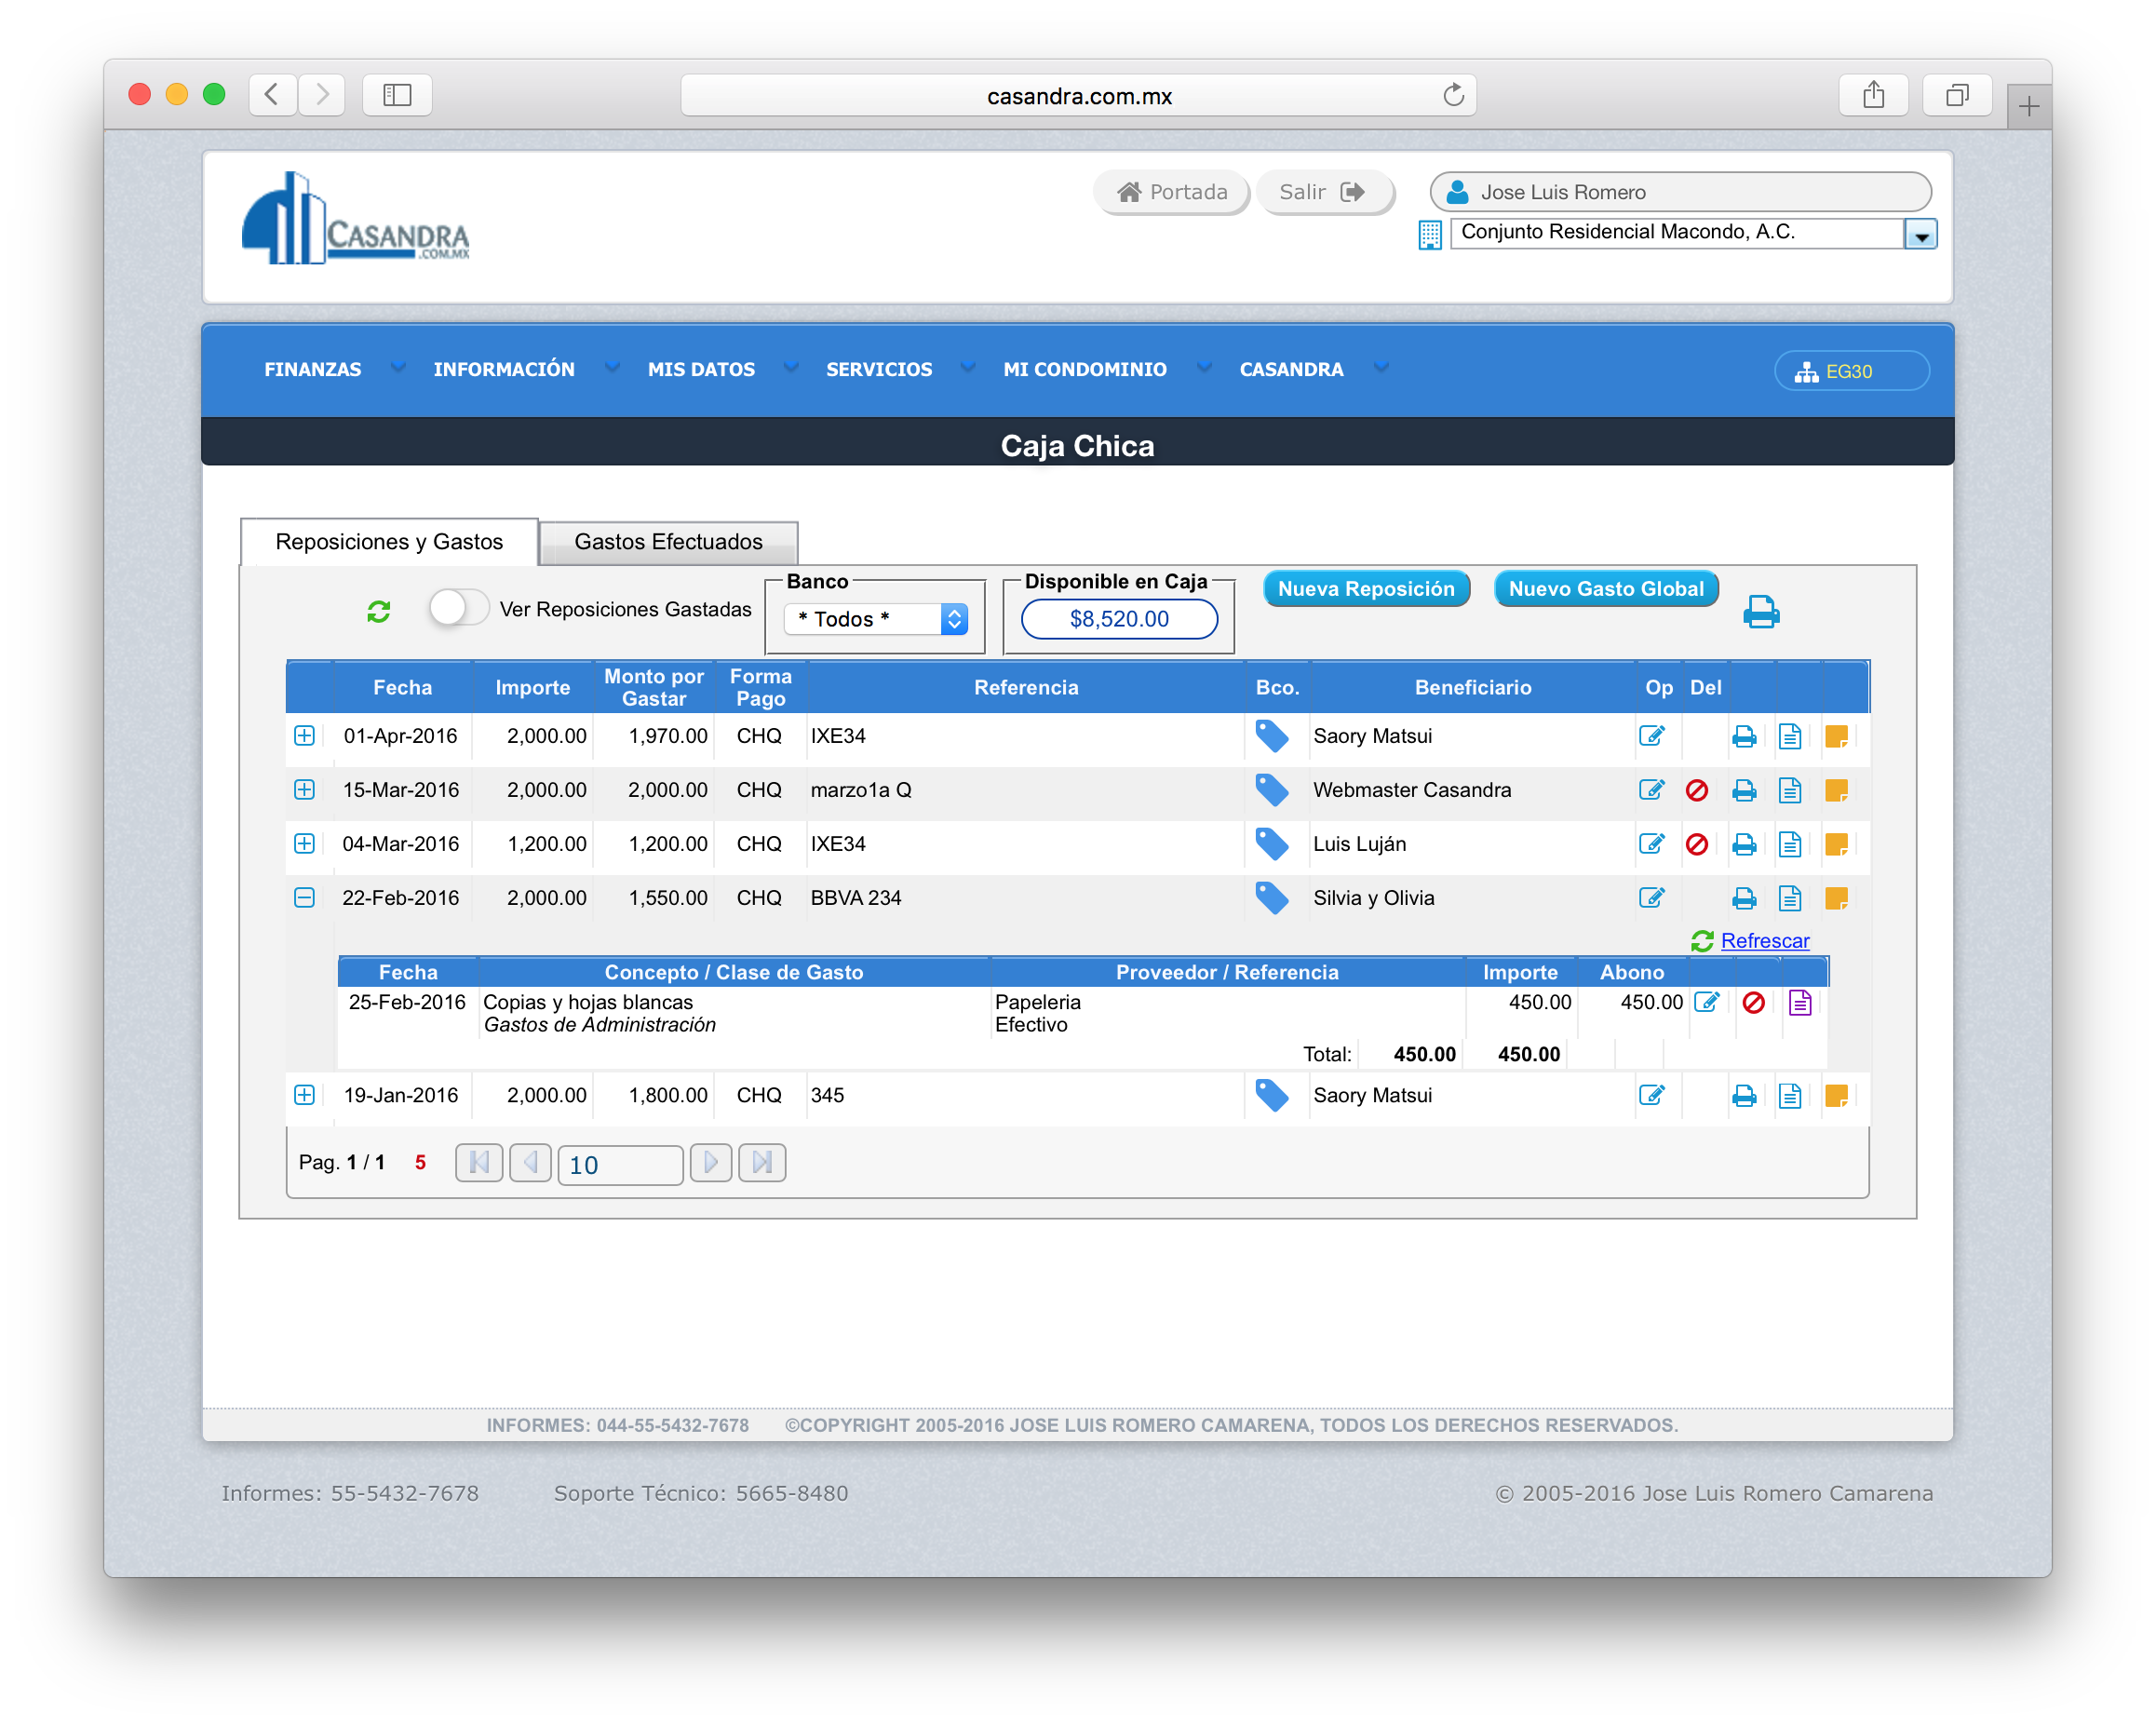Go to previous page of results
The image size is (2156, 1726).
point(530,1162)
